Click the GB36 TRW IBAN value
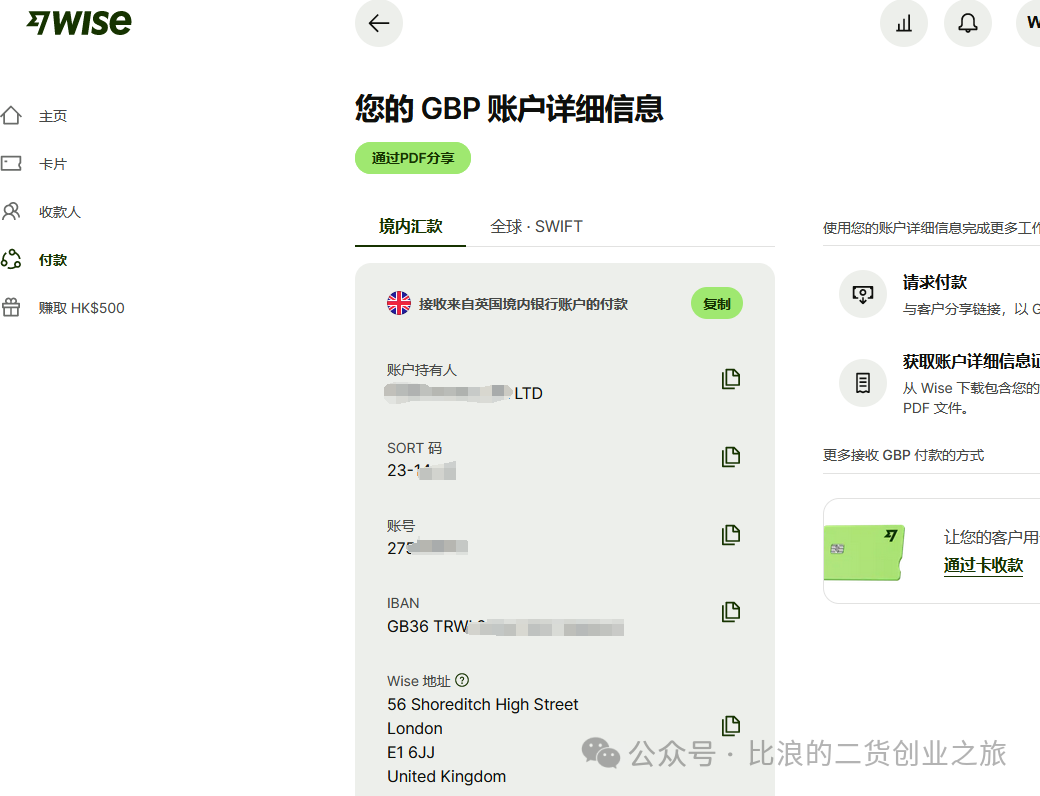This screenshot has width=1040, height=796. (x=505, y=627)
